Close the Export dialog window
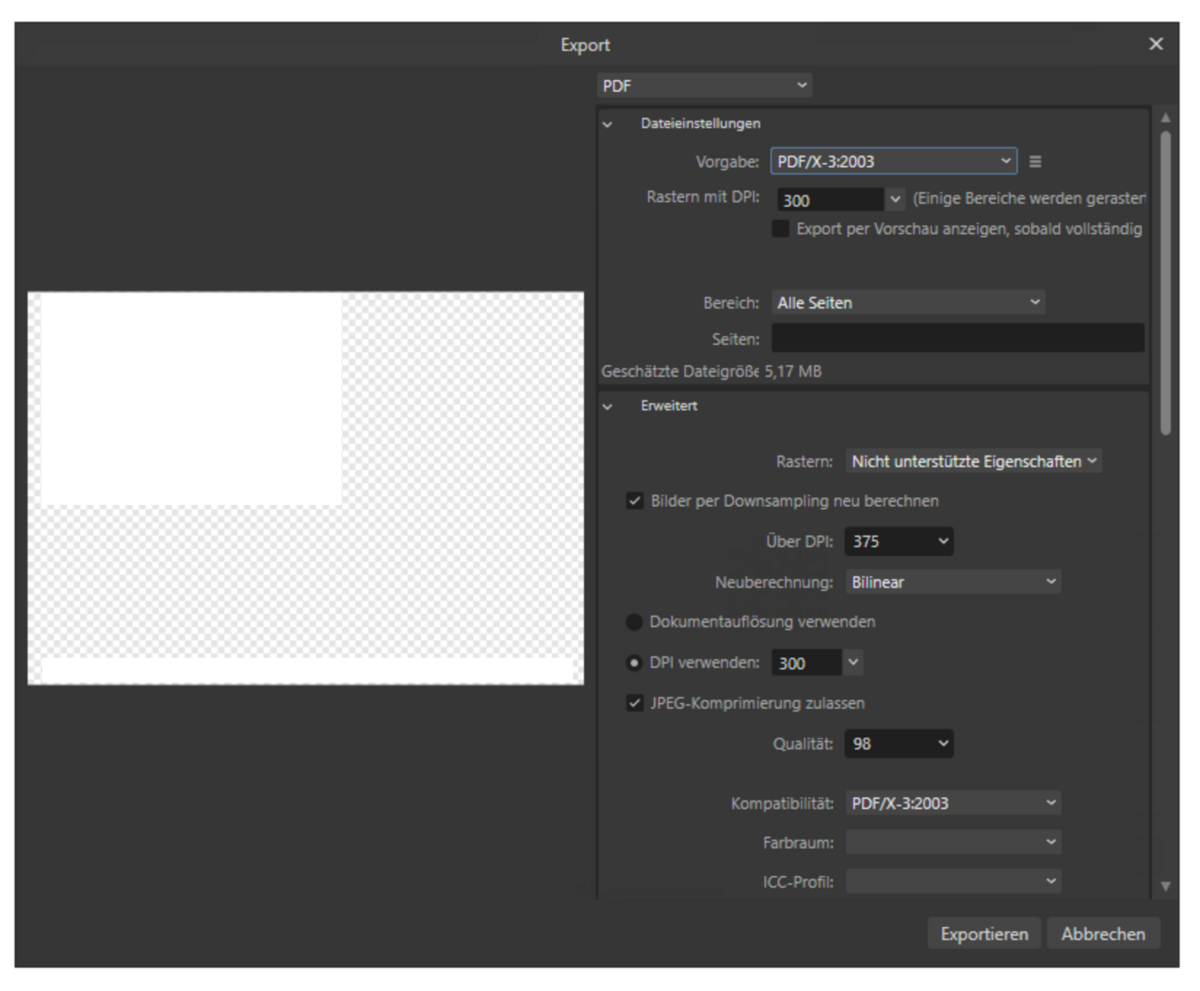 point(1156,44)
